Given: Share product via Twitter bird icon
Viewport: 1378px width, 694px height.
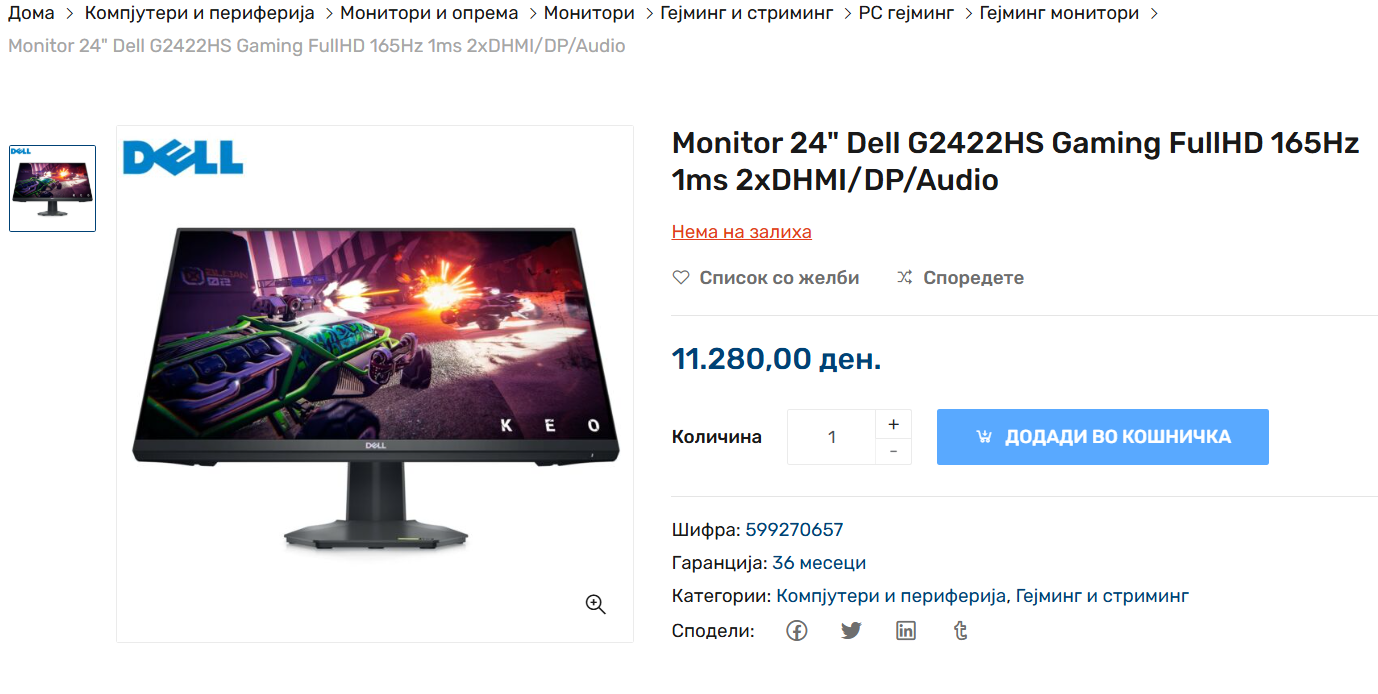Looking at the screenshot, I should [x=851, y=631].
